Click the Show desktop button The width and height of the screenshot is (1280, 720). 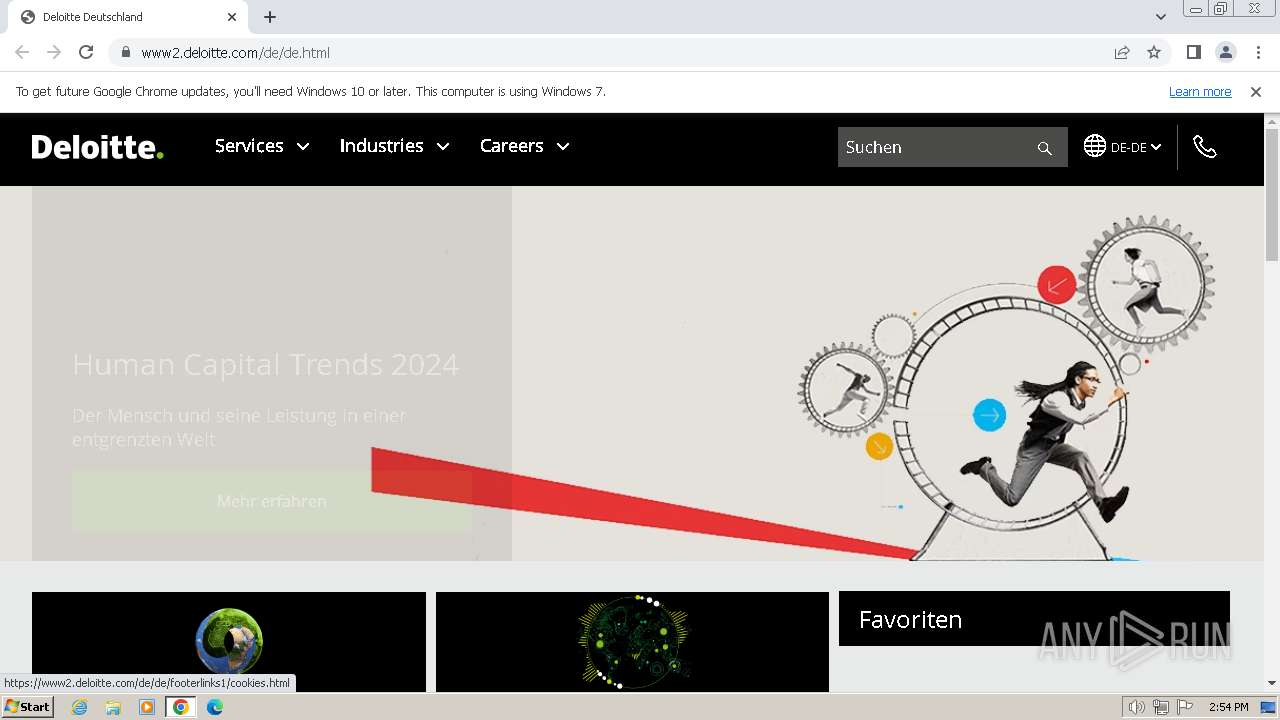pyautogui.click(x=1268, y=707)
